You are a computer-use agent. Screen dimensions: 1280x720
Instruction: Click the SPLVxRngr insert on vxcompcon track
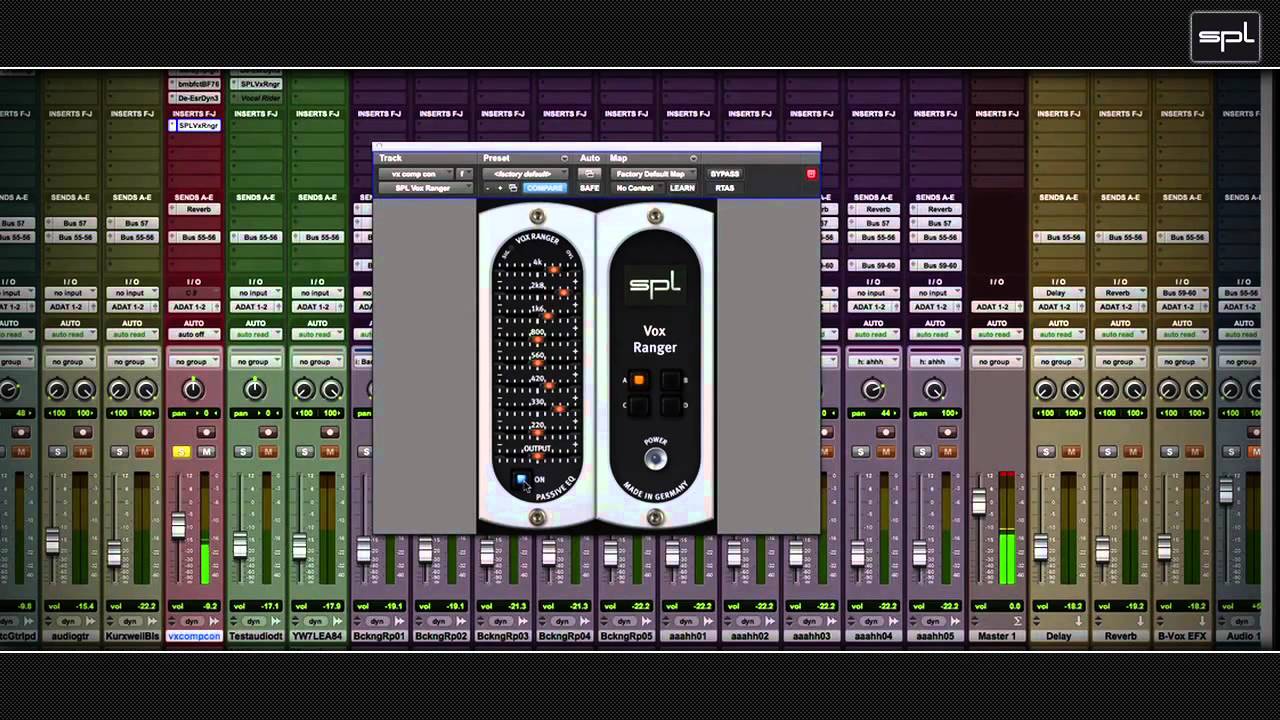coord(194,126)
